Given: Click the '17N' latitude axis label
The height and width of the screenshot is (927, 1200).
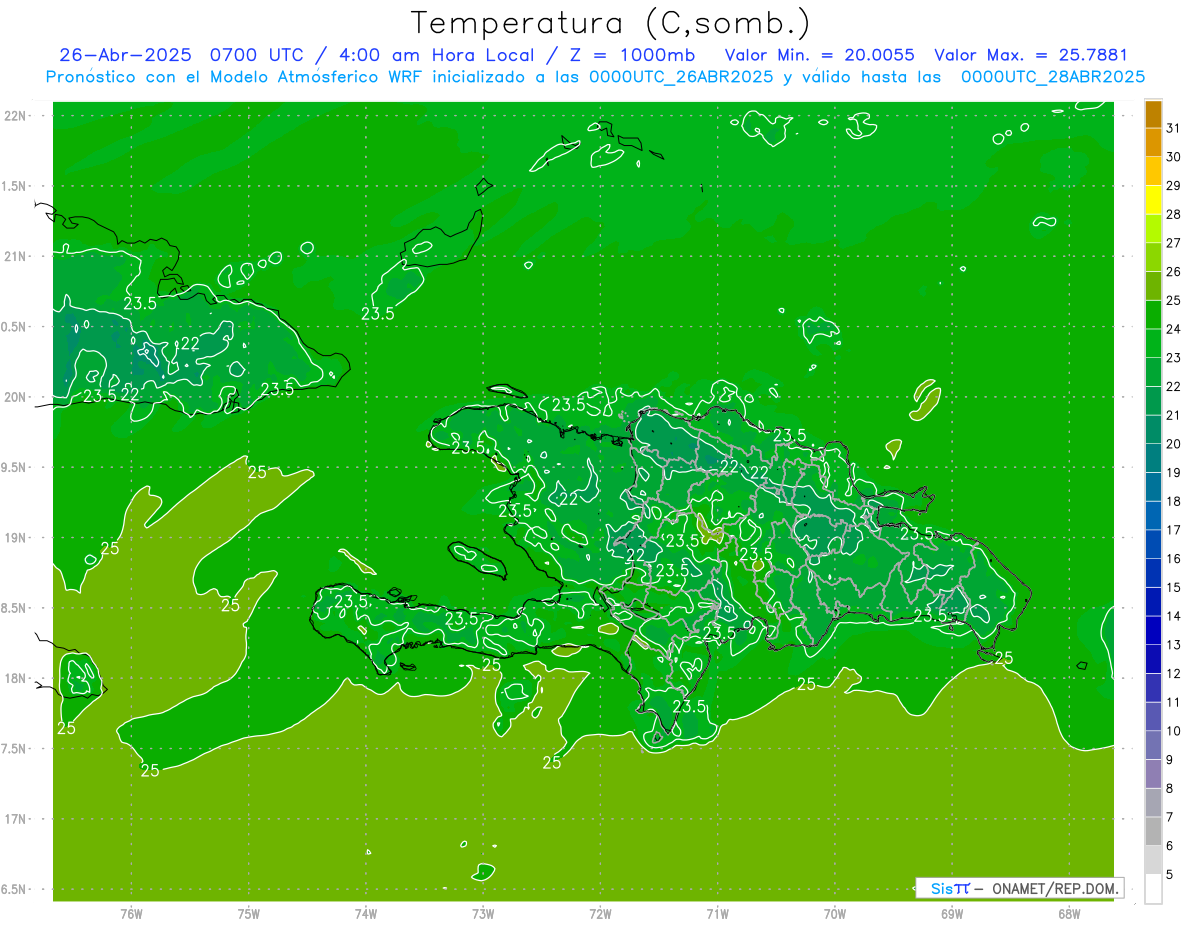Looking at the screenshot, I should [15, 819].
